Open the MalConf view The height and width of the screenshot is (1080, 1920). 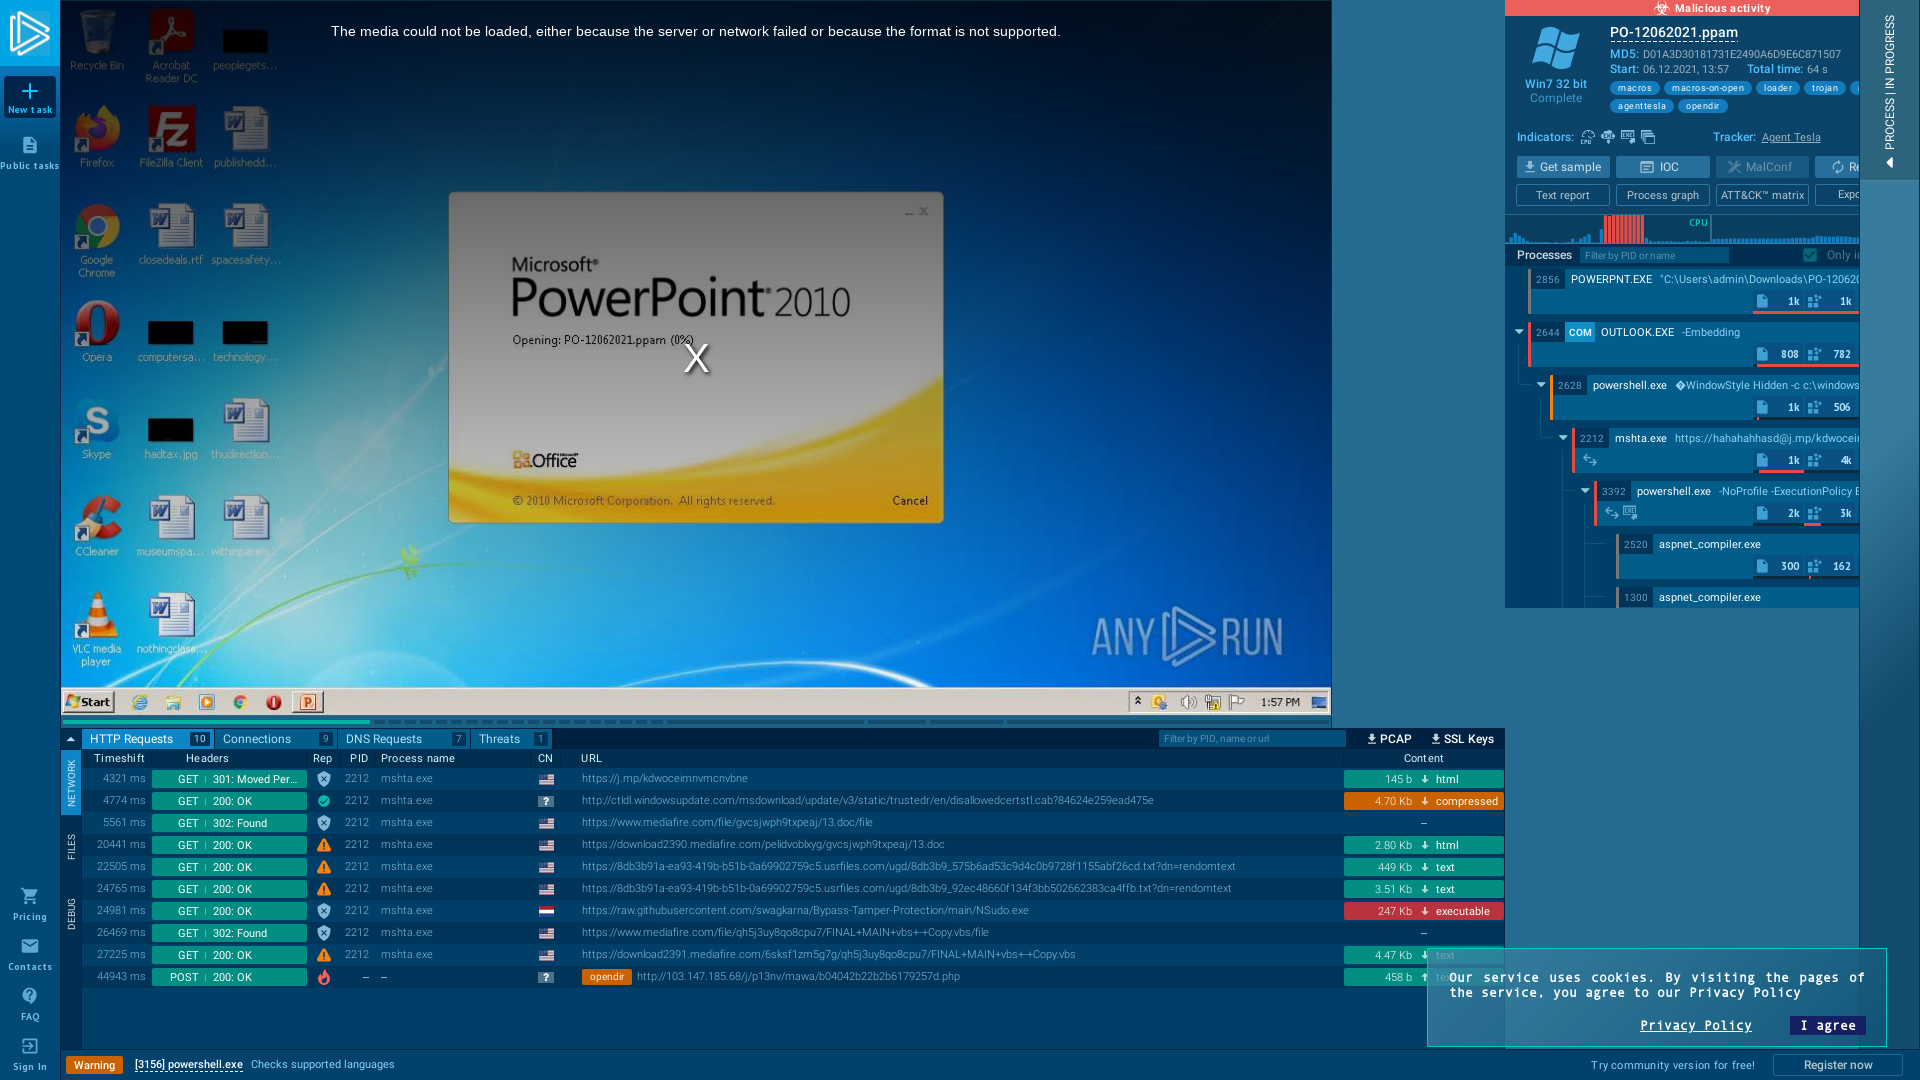(1762, 167)
